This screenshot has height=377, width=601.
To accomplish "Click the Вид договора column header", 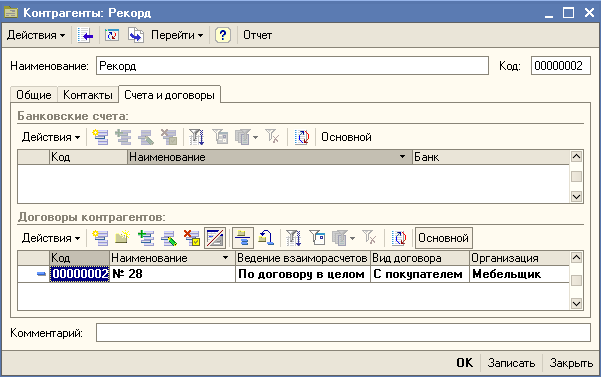I will 420,258.
